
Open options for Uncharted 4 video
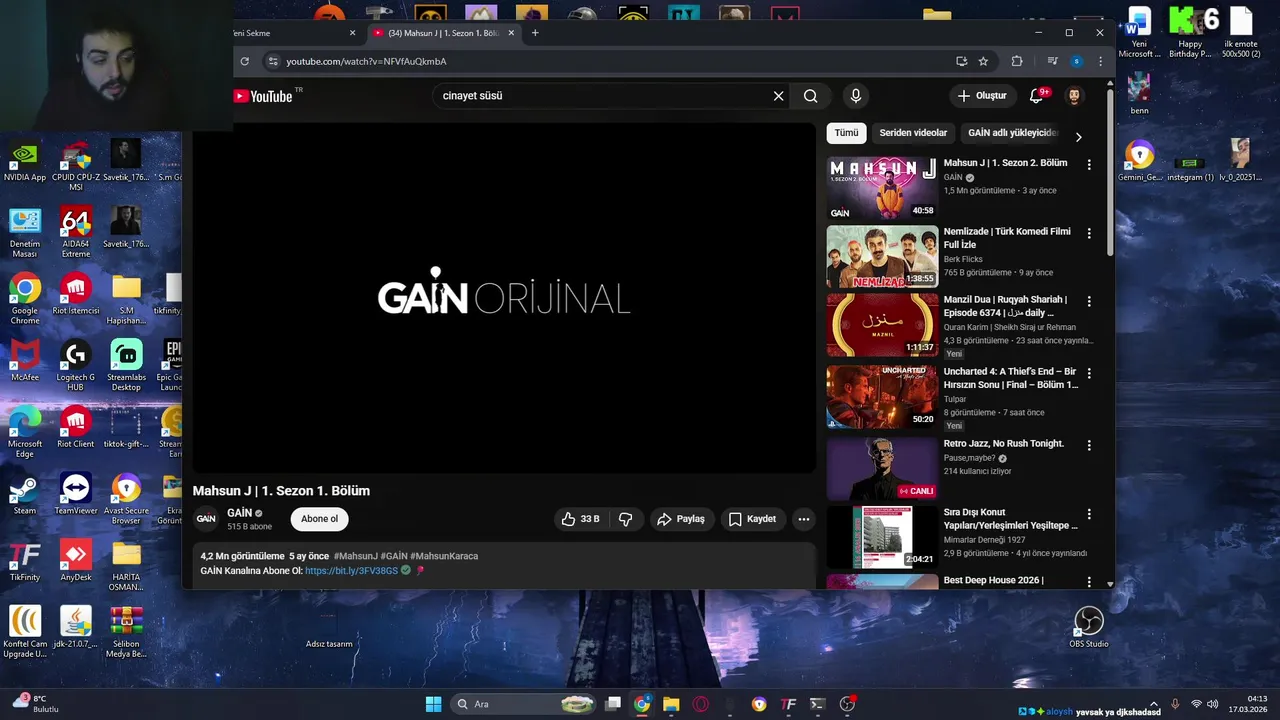click(x=1089, y=373)
